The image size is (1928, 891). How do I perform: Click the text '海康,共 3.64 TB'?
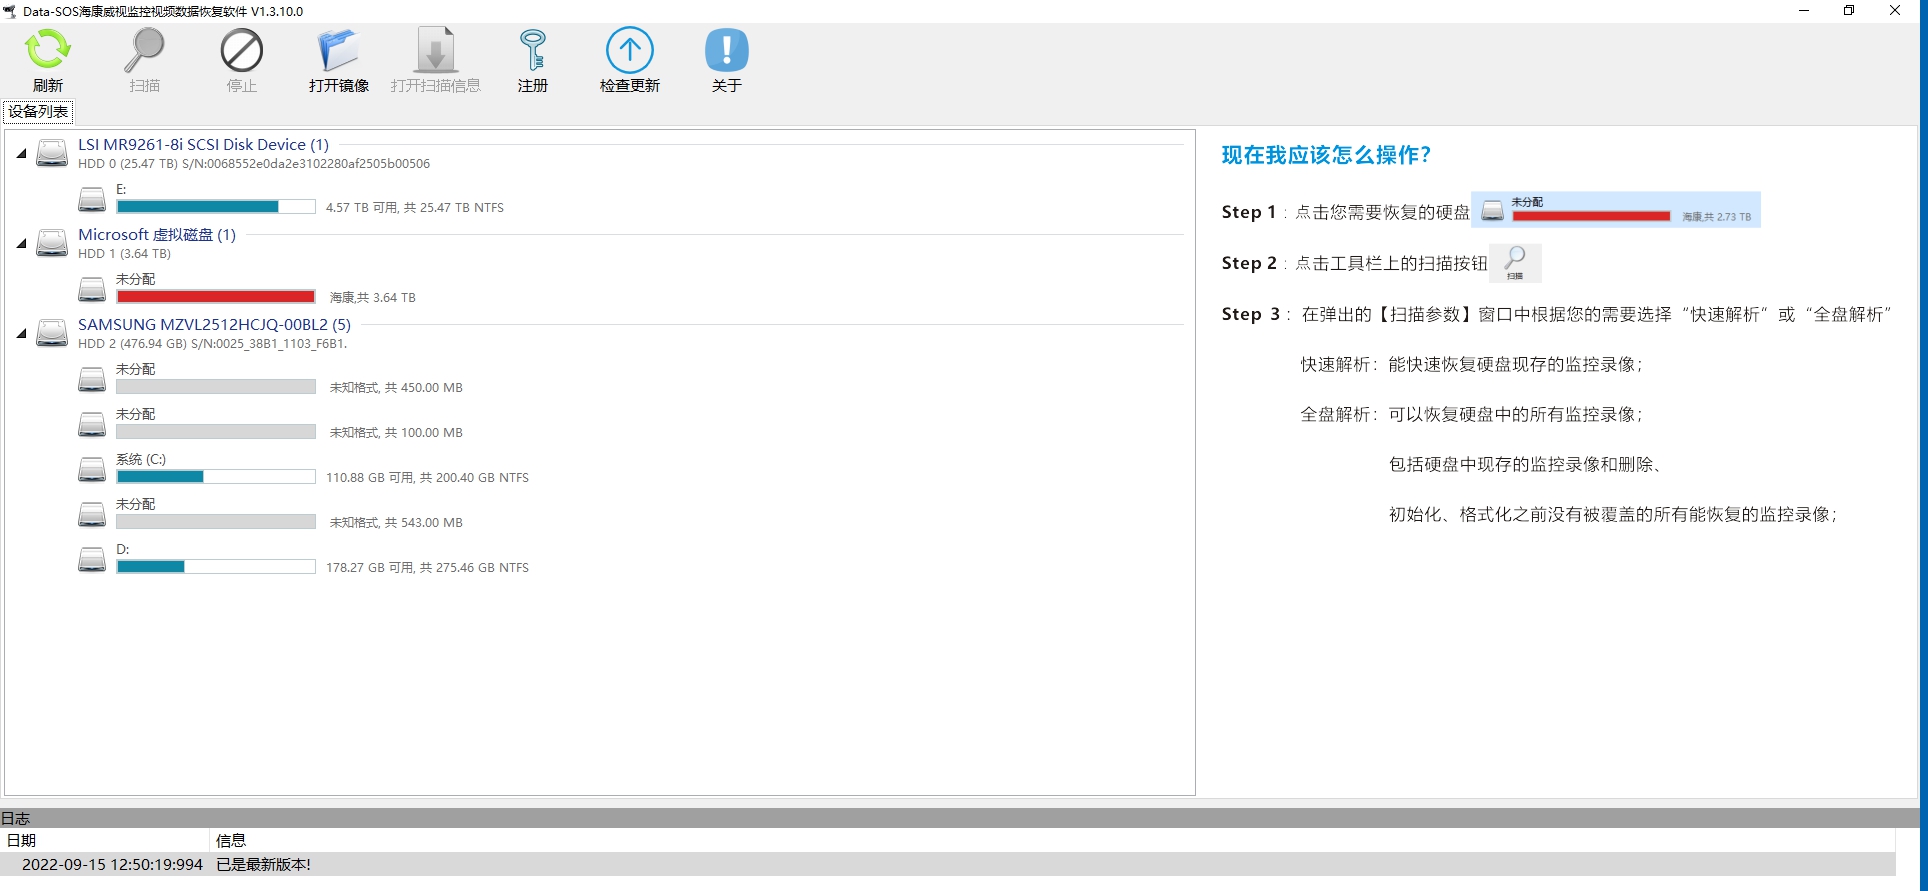click(372, 298)
